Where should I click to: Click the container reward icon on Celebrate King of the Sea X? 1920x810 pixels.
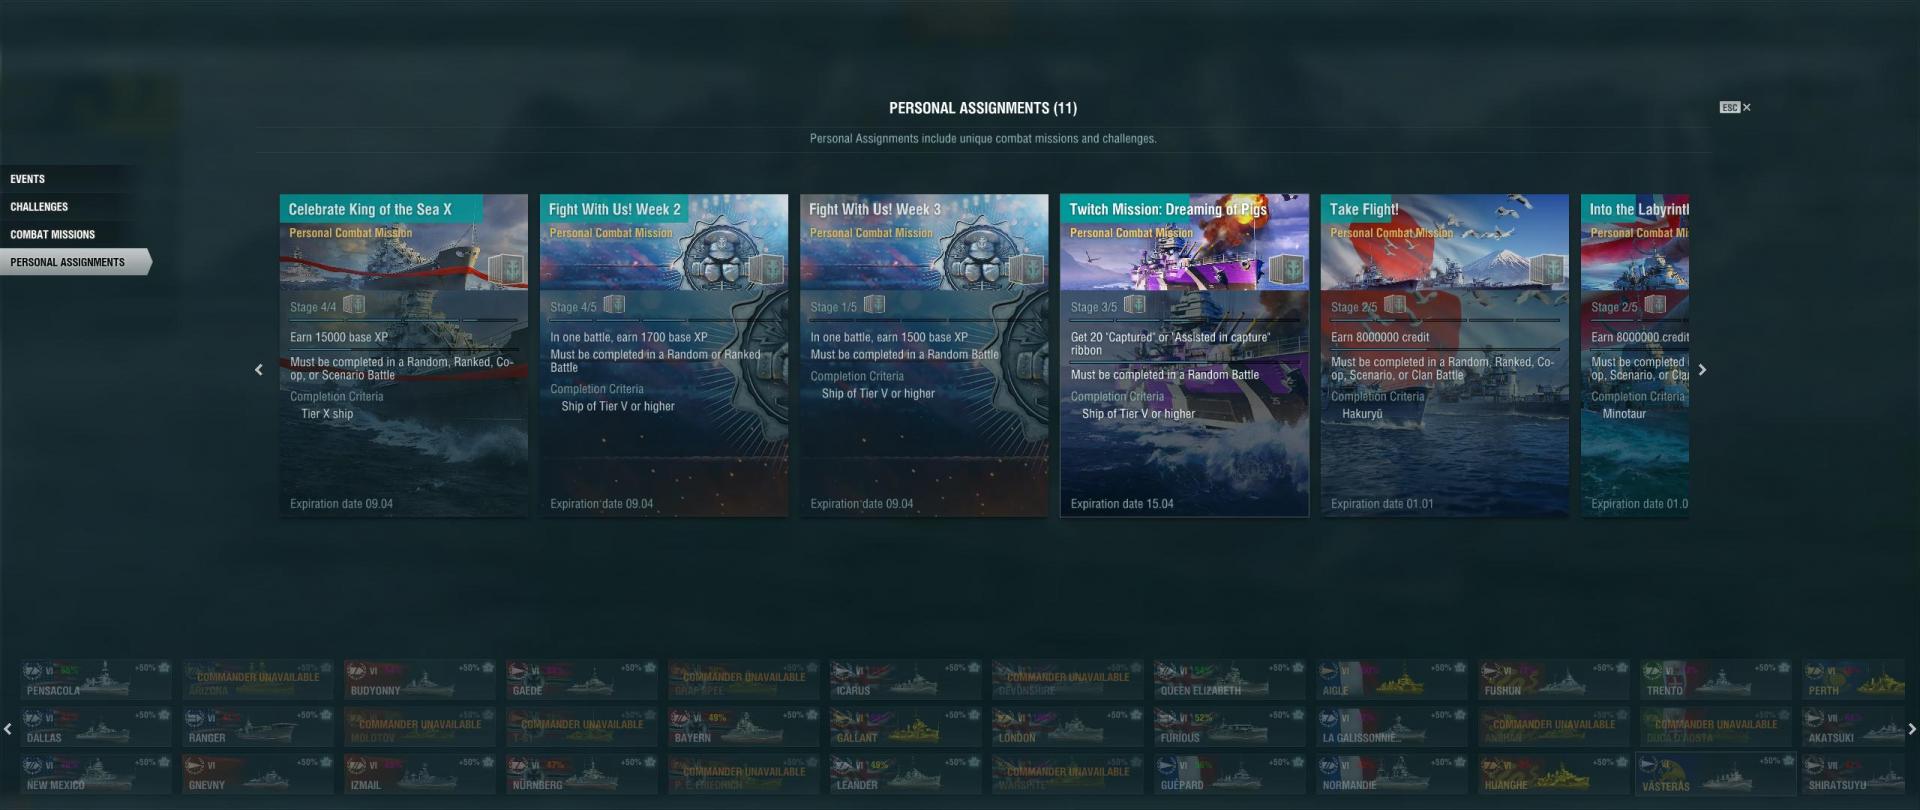(x=506, y=270)
